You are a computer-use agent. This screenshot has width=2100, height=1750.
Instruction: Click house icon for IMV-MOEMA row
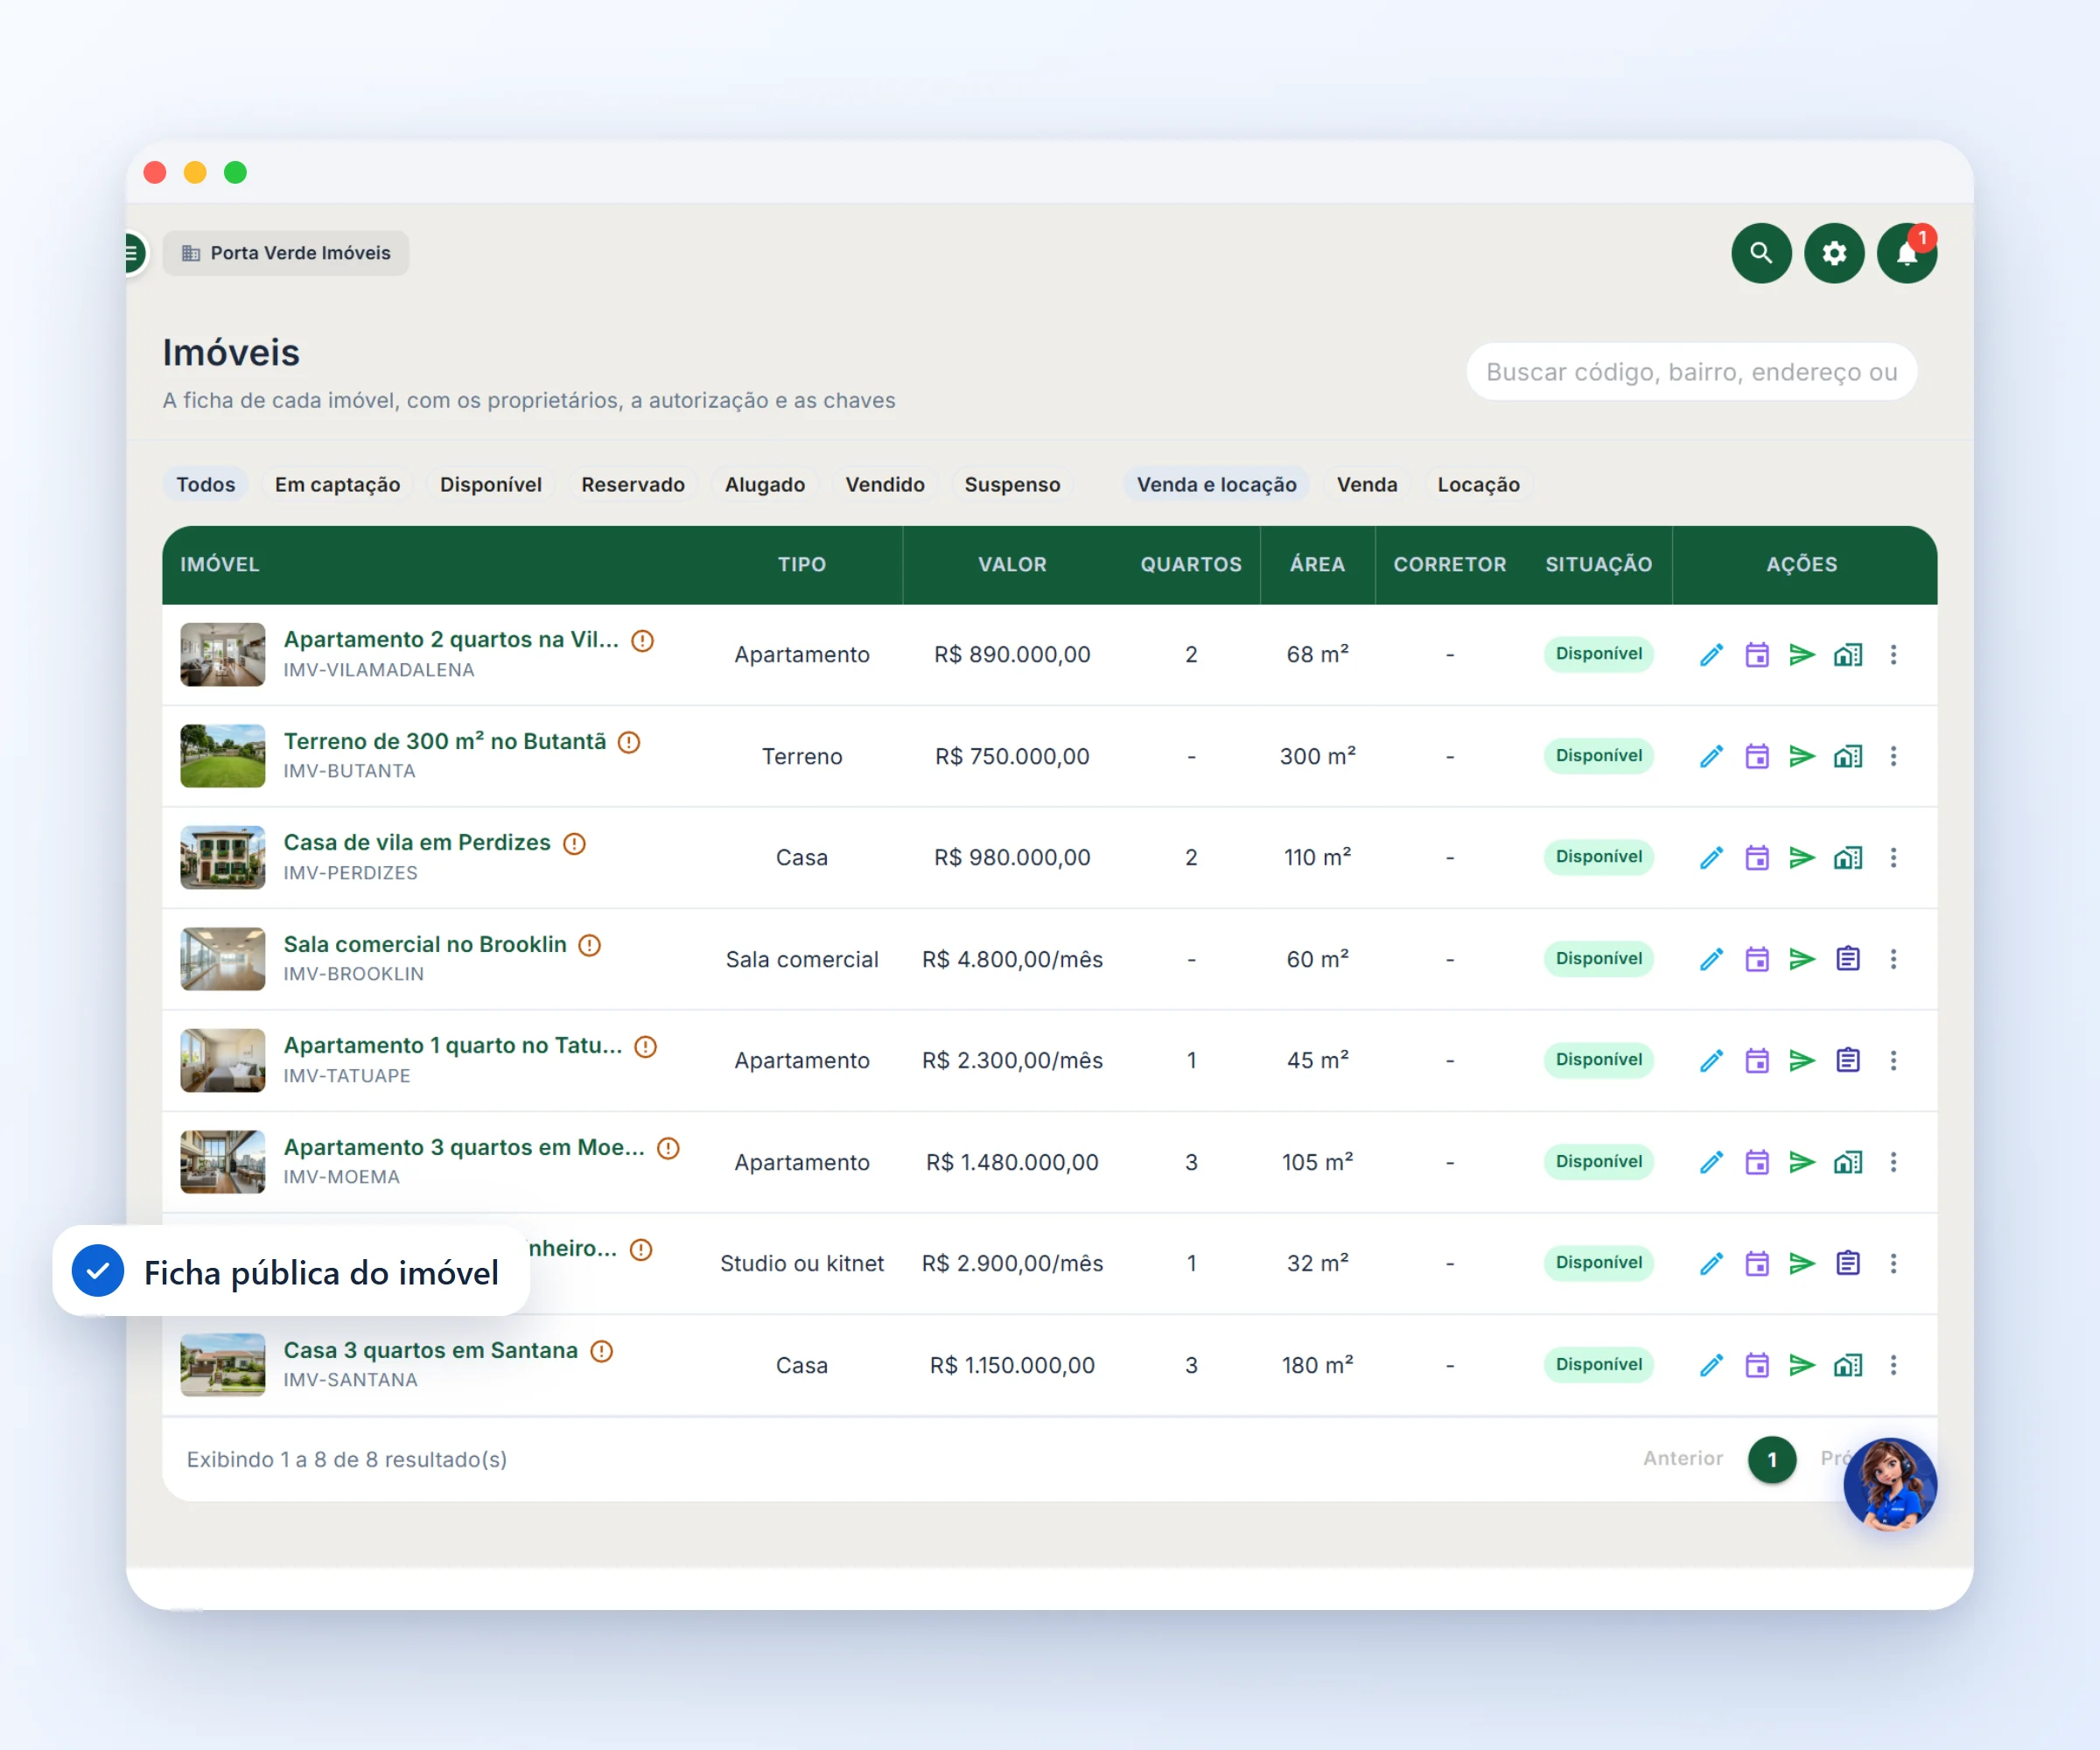click(1847, 1162)
